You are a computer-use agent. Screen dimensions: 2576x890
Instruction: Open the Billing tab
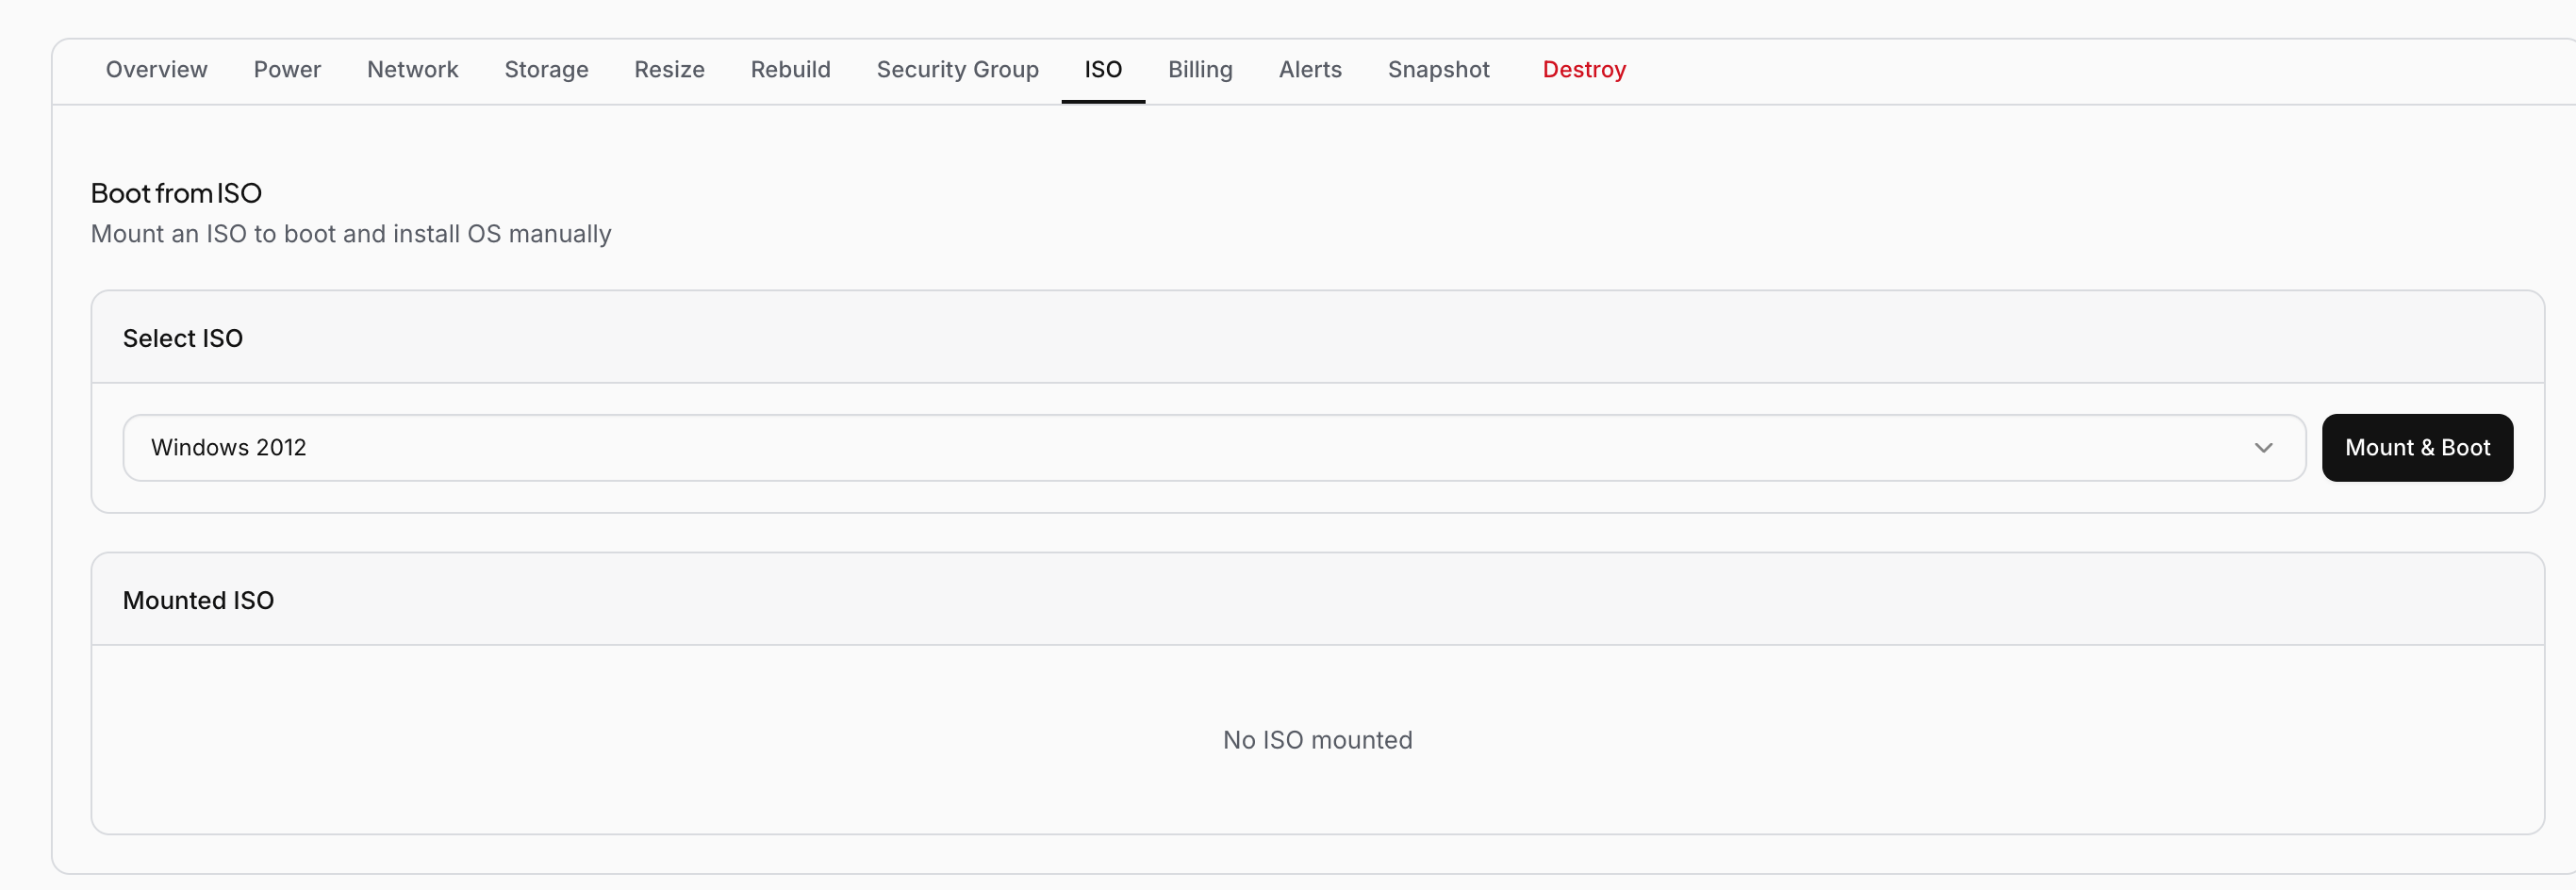click(1200, 70)
